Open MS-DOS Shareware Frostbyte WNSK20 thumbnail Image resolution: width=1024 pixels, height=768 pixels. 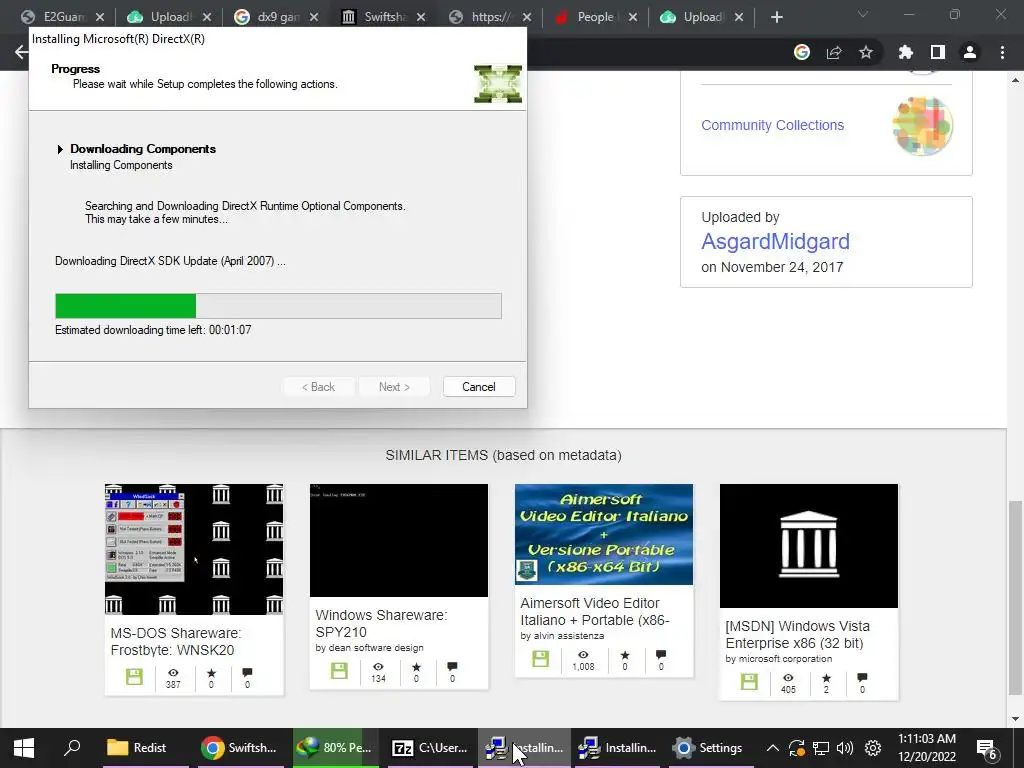click(194, 549)
